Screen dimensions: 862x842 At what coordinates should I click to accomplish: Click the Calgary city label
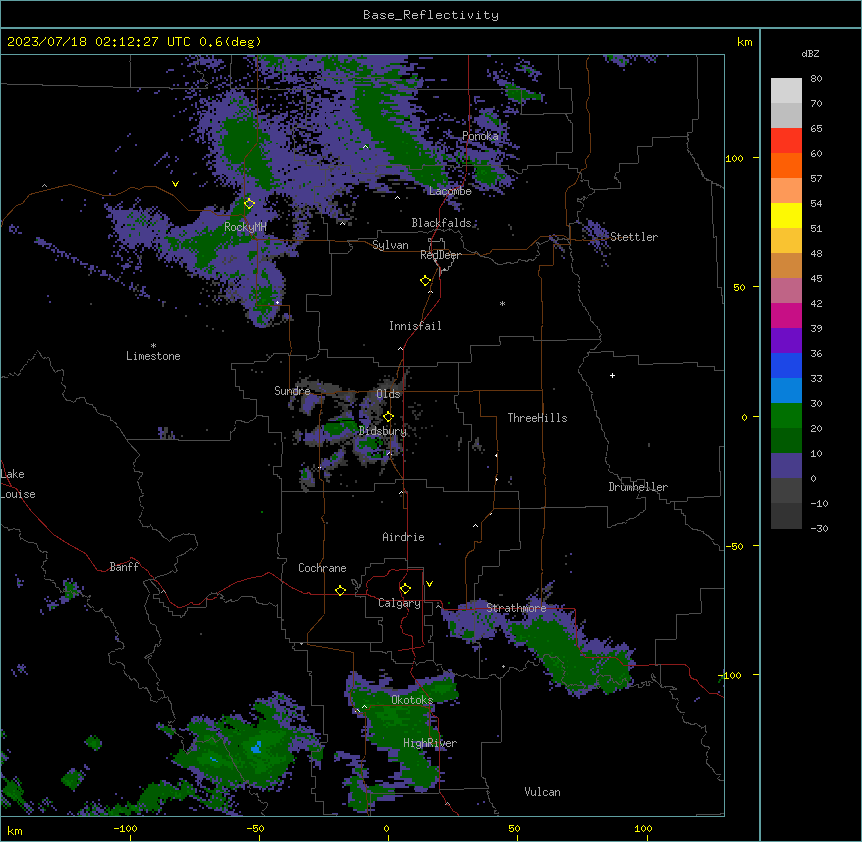[399, 603]
